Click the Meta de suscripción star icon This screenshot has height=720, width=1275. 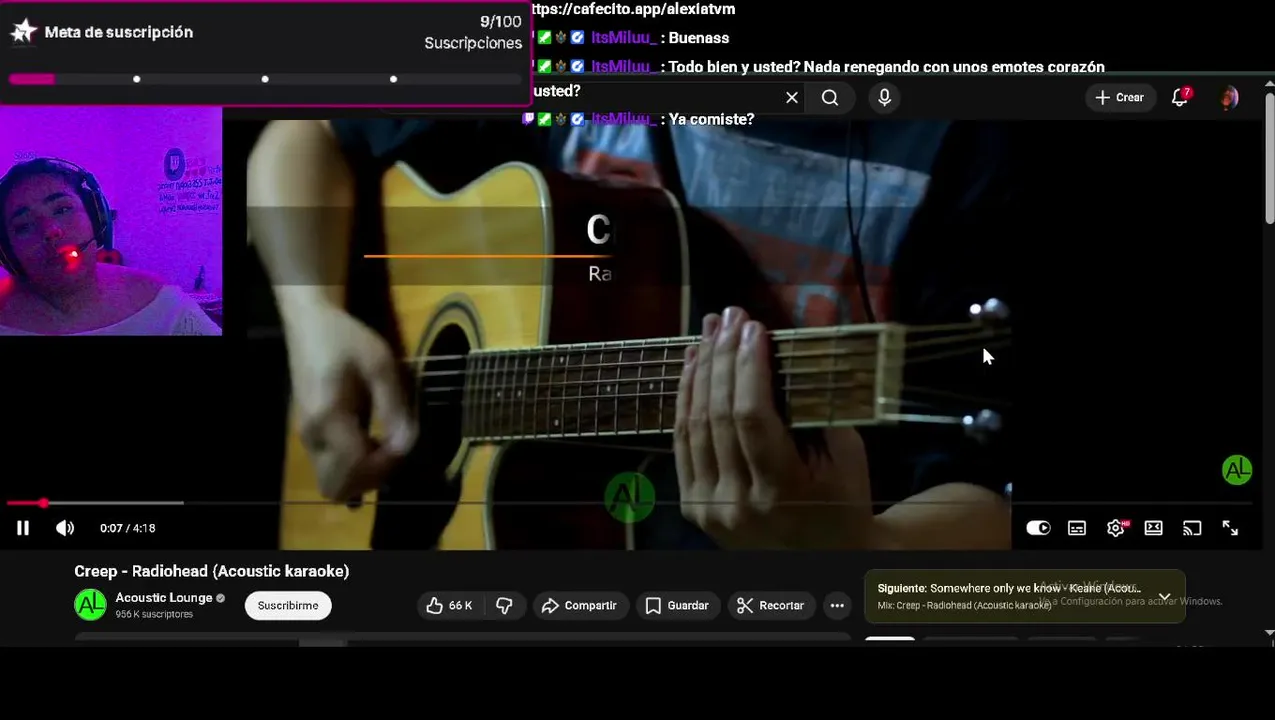pyautogui.click(x=23, y=32)
